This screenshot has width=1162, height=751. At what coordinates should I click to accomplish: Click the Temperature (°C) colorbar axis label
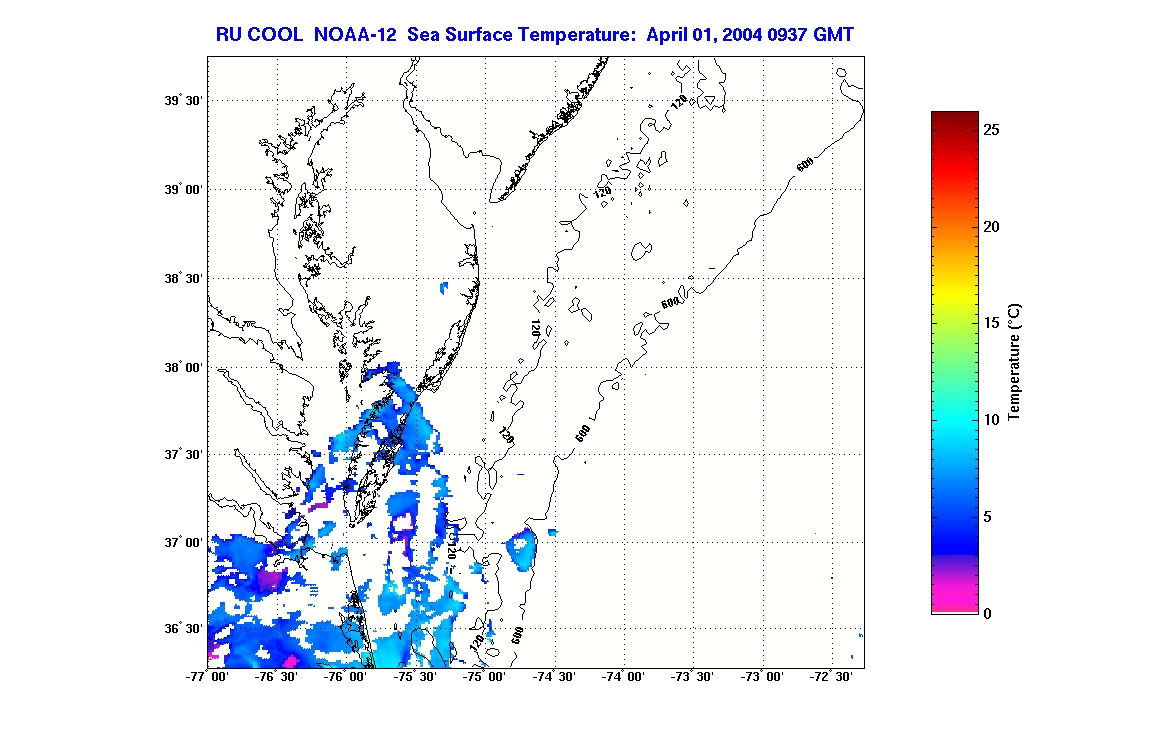pos(1015,362)
